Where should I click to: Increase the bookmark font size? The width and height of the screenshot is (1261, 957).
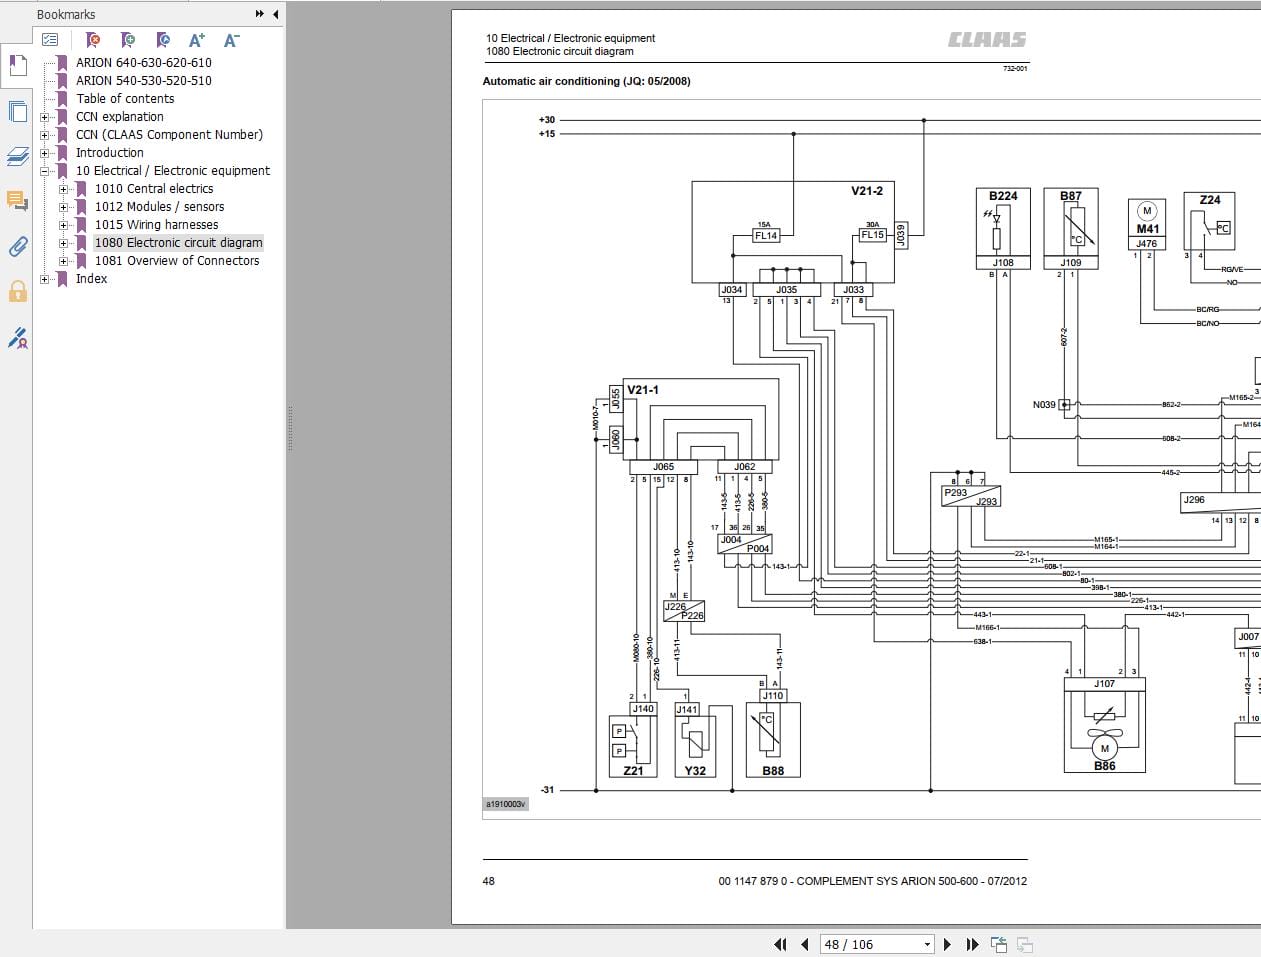click(x=197, y=40)
